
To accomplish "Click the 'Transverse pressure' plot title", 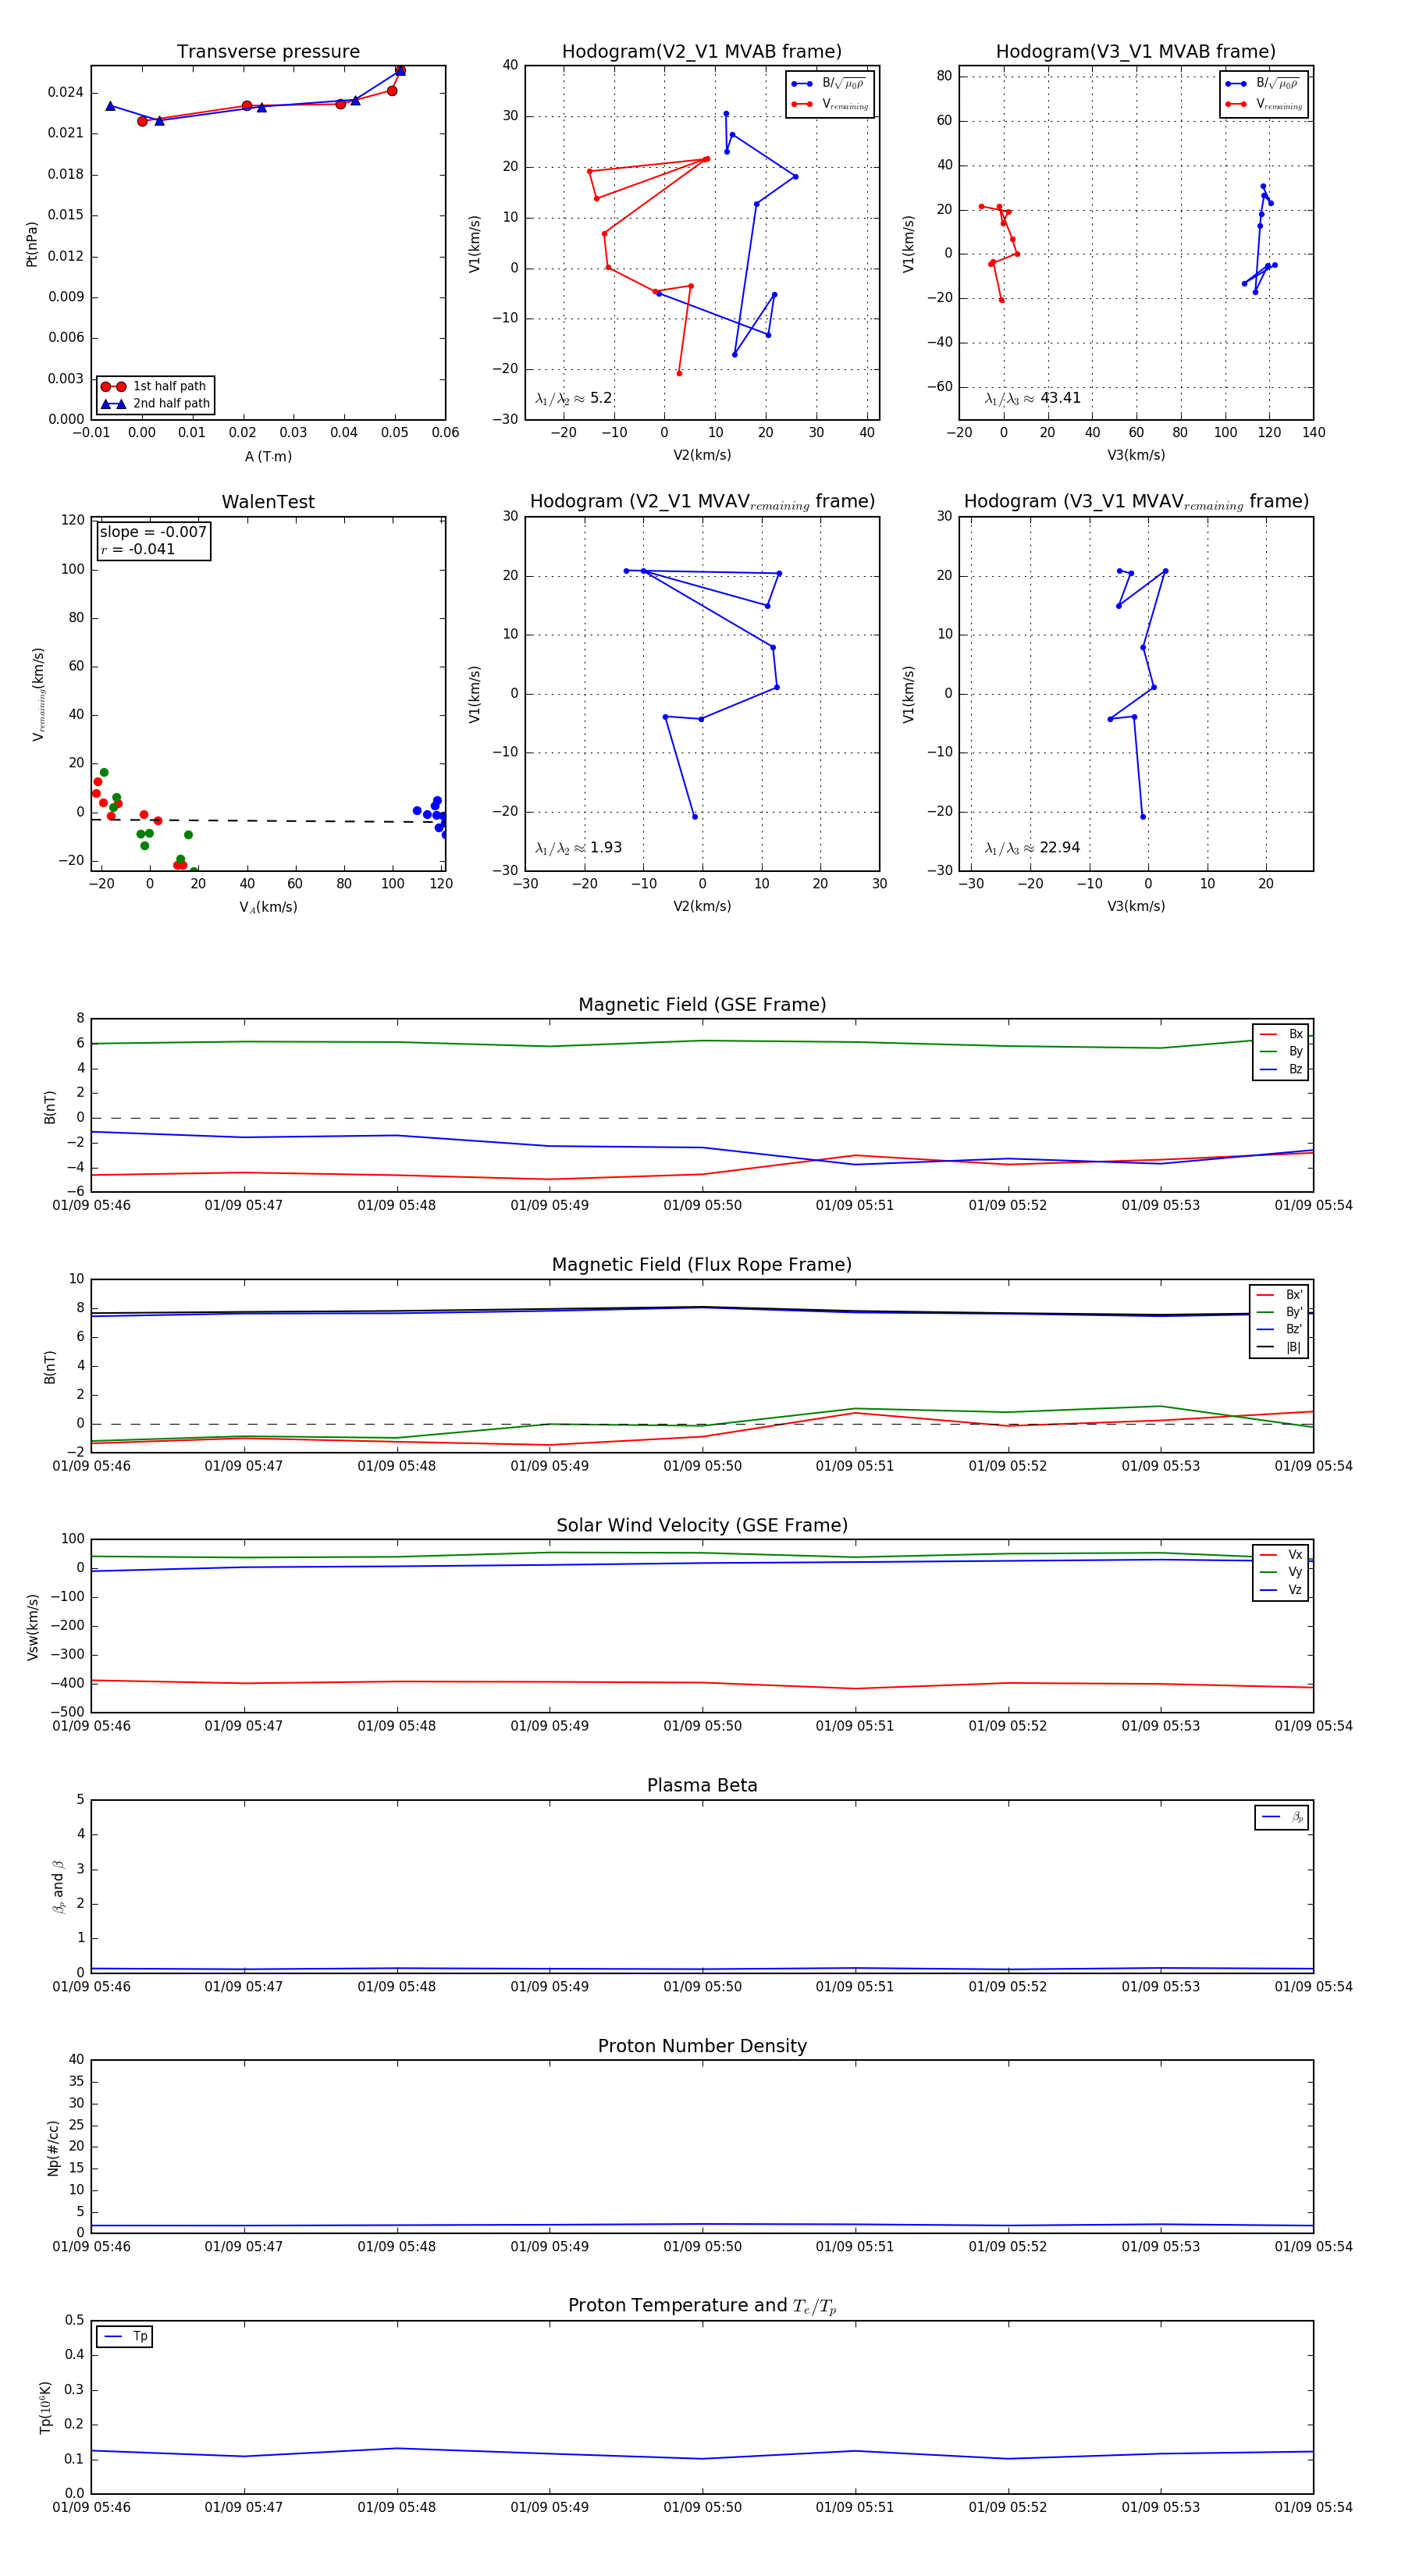I will pos(268,52).
